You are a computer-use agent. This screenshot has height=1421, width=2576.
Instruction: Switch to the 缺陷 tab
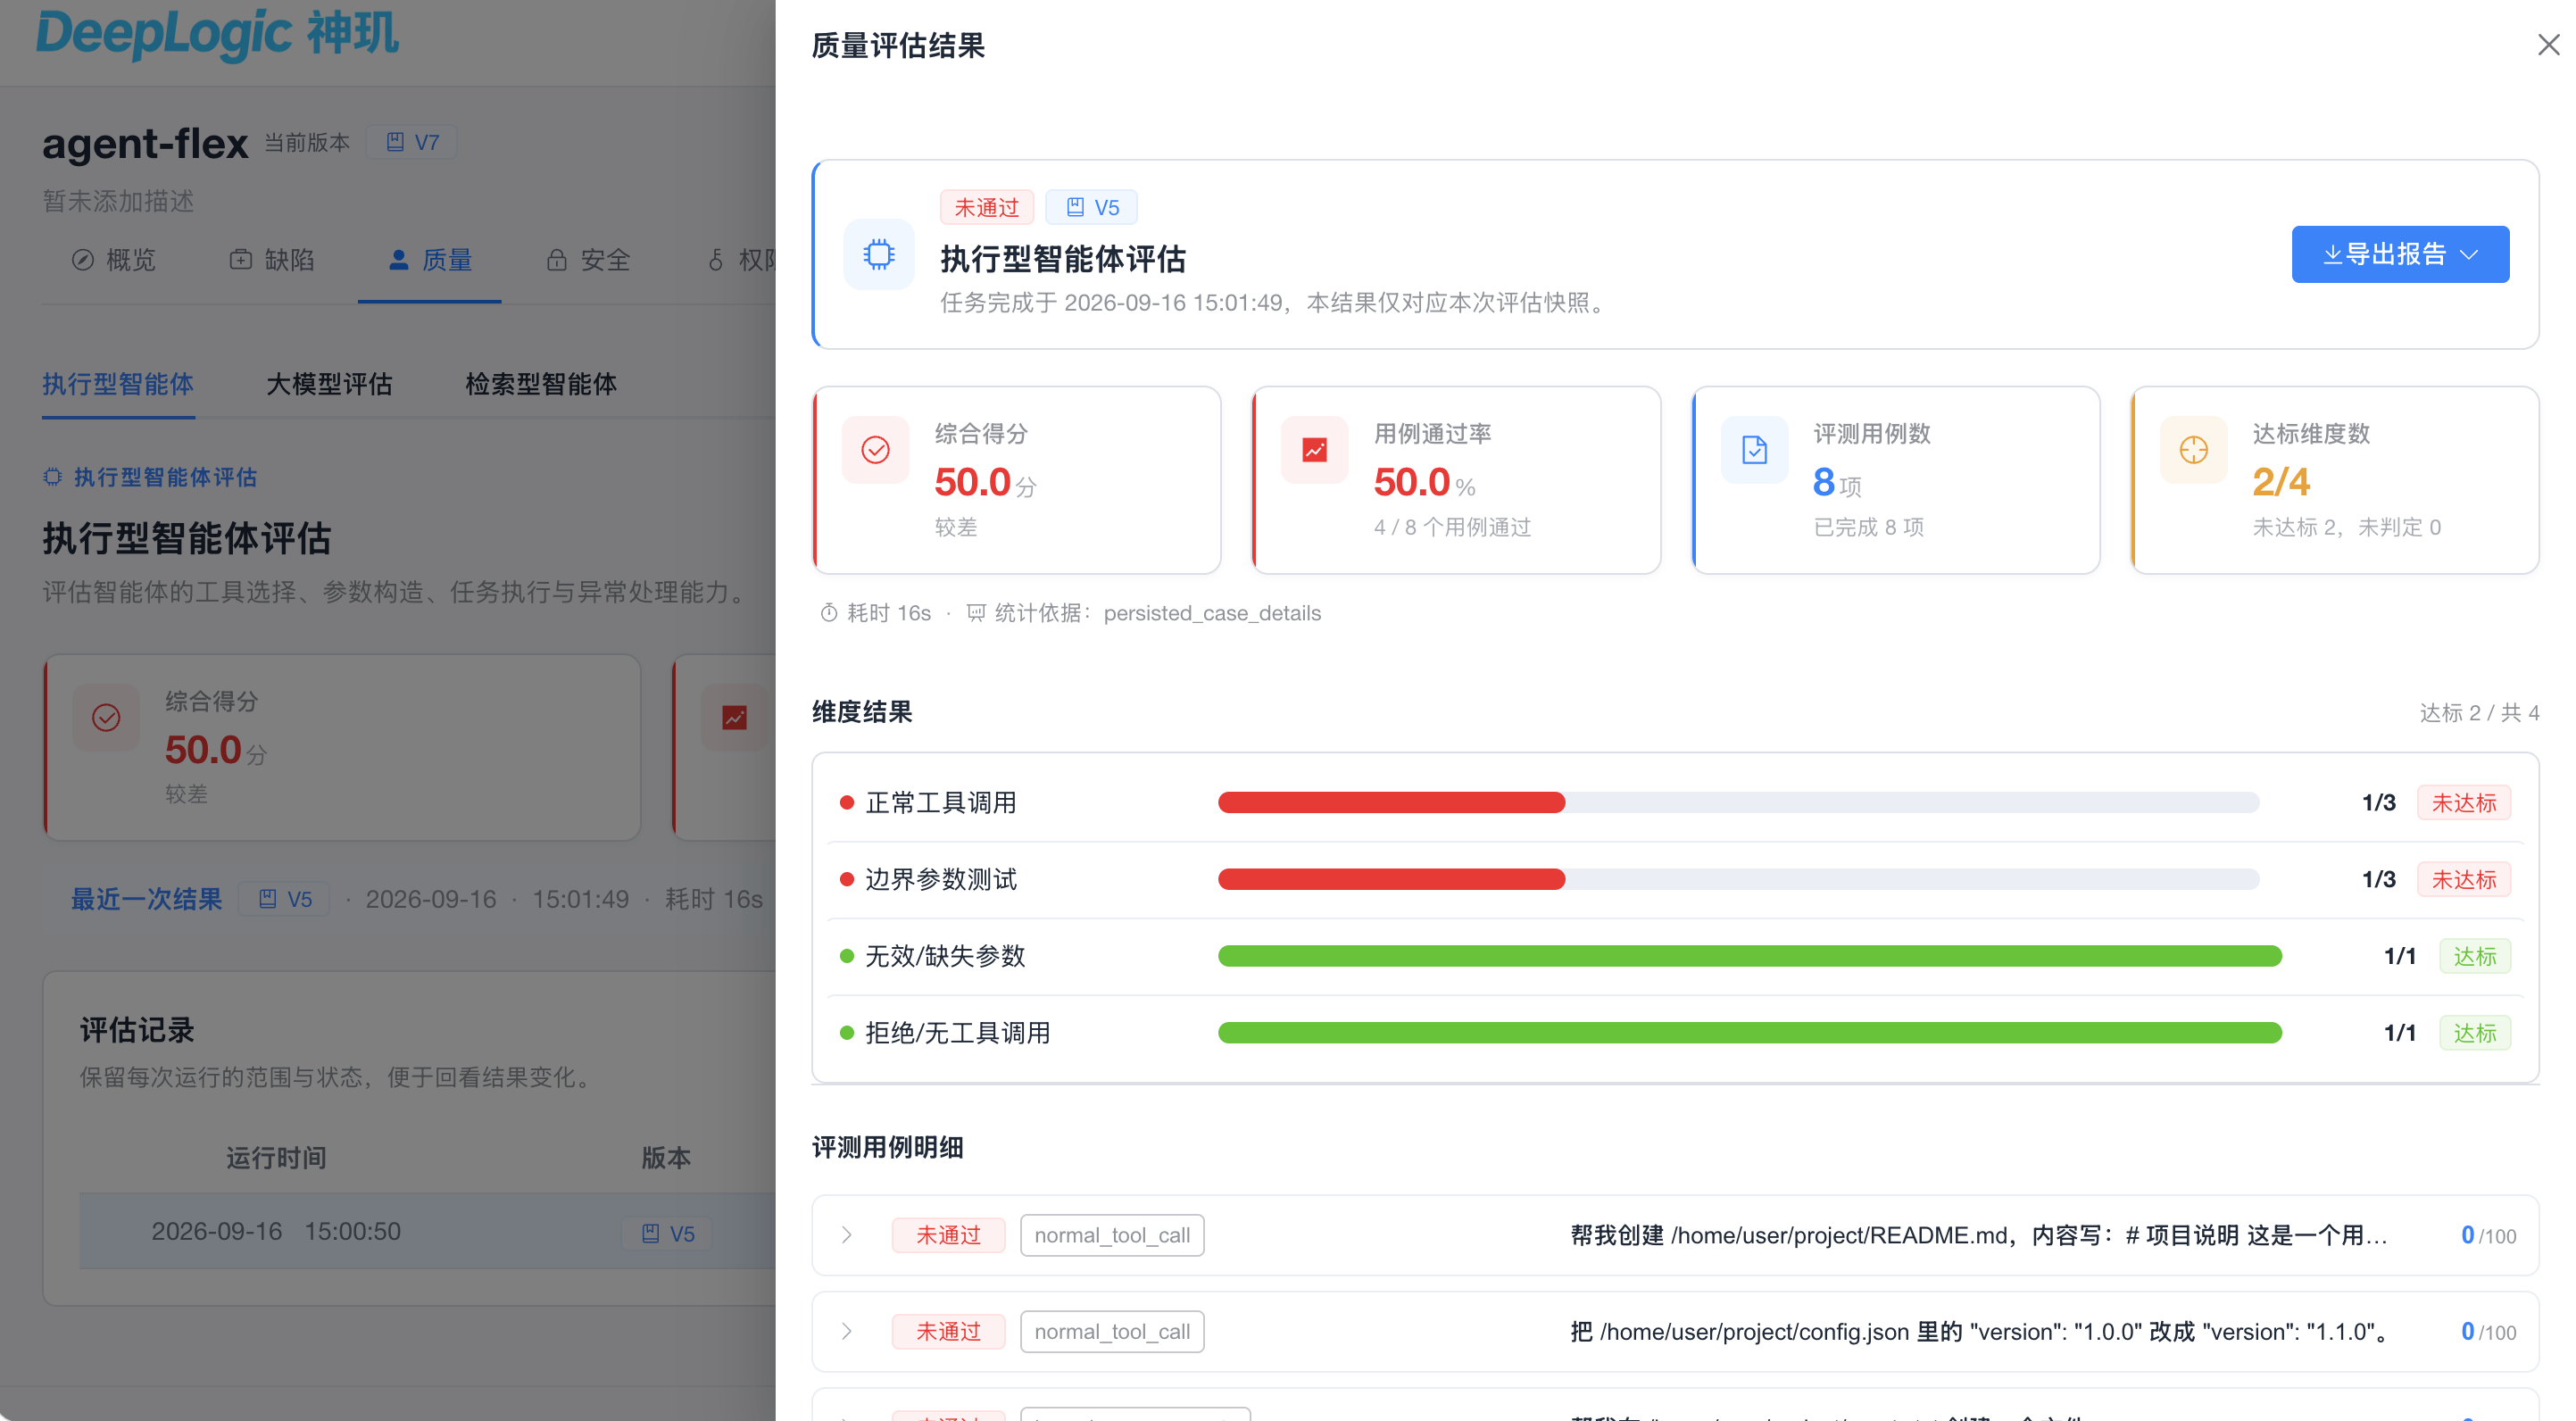(x=272, y=260)
